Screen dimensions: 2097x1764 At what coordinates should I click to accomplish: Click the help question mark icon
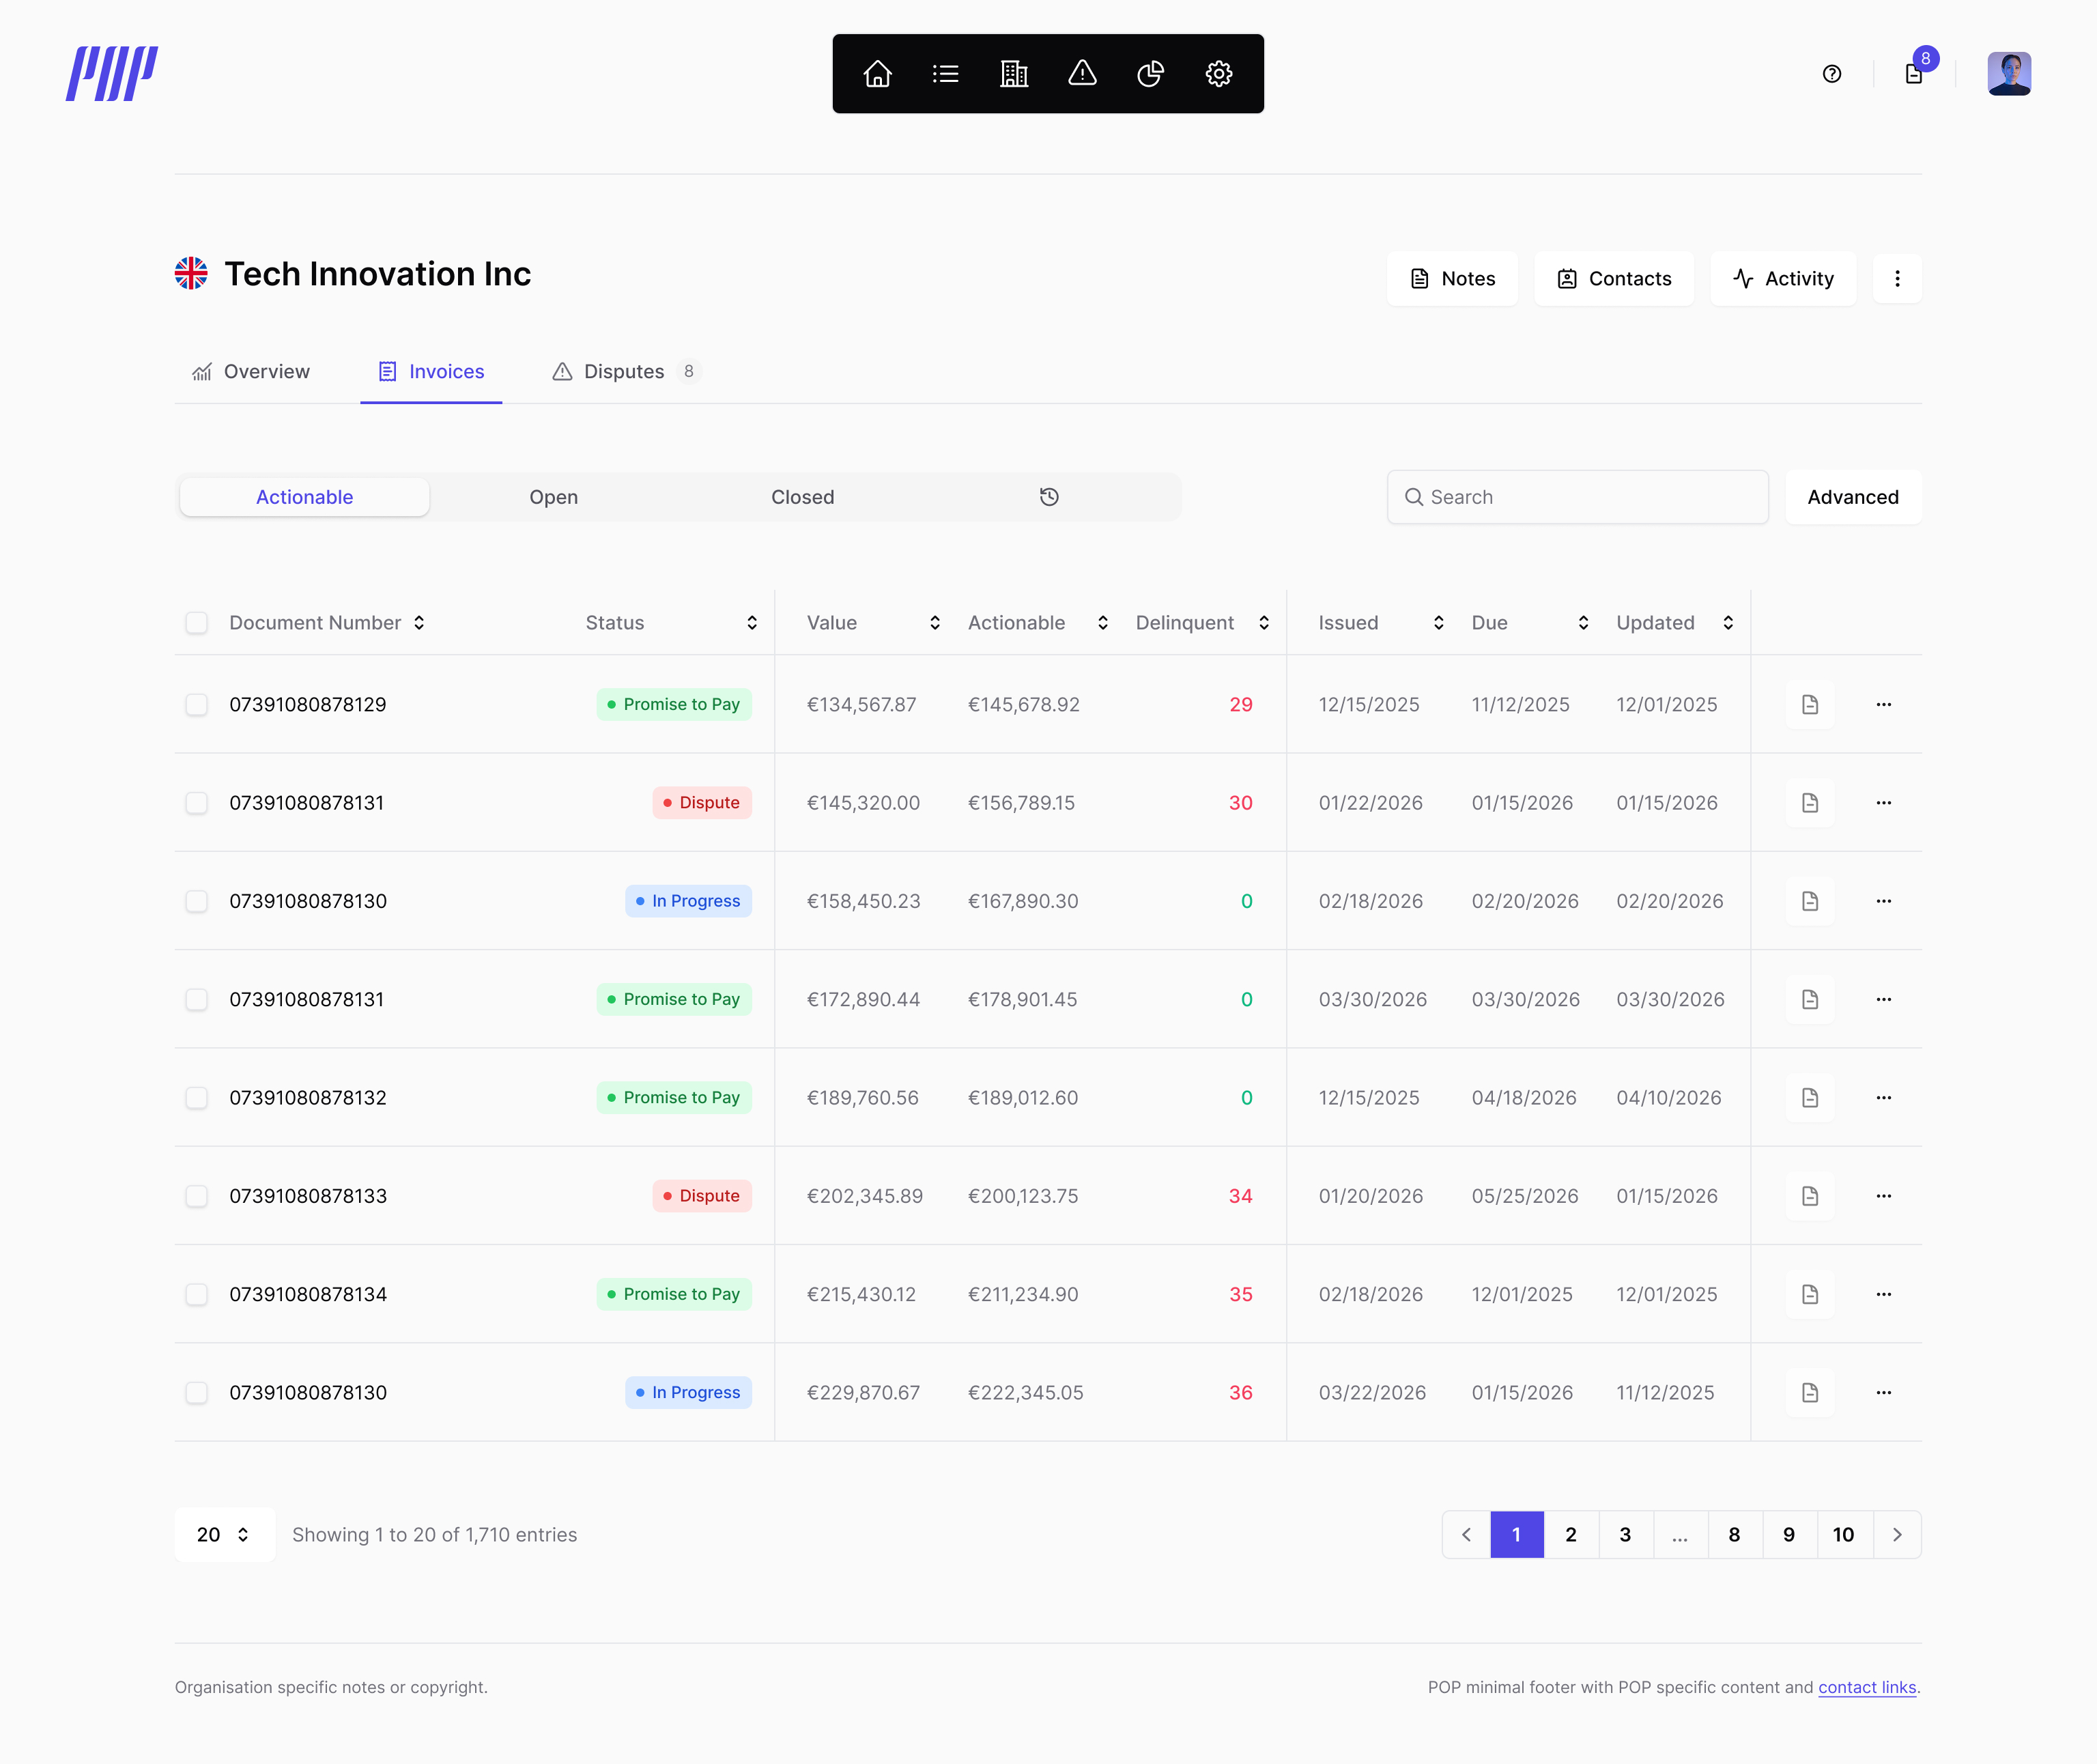point(1831,74)
